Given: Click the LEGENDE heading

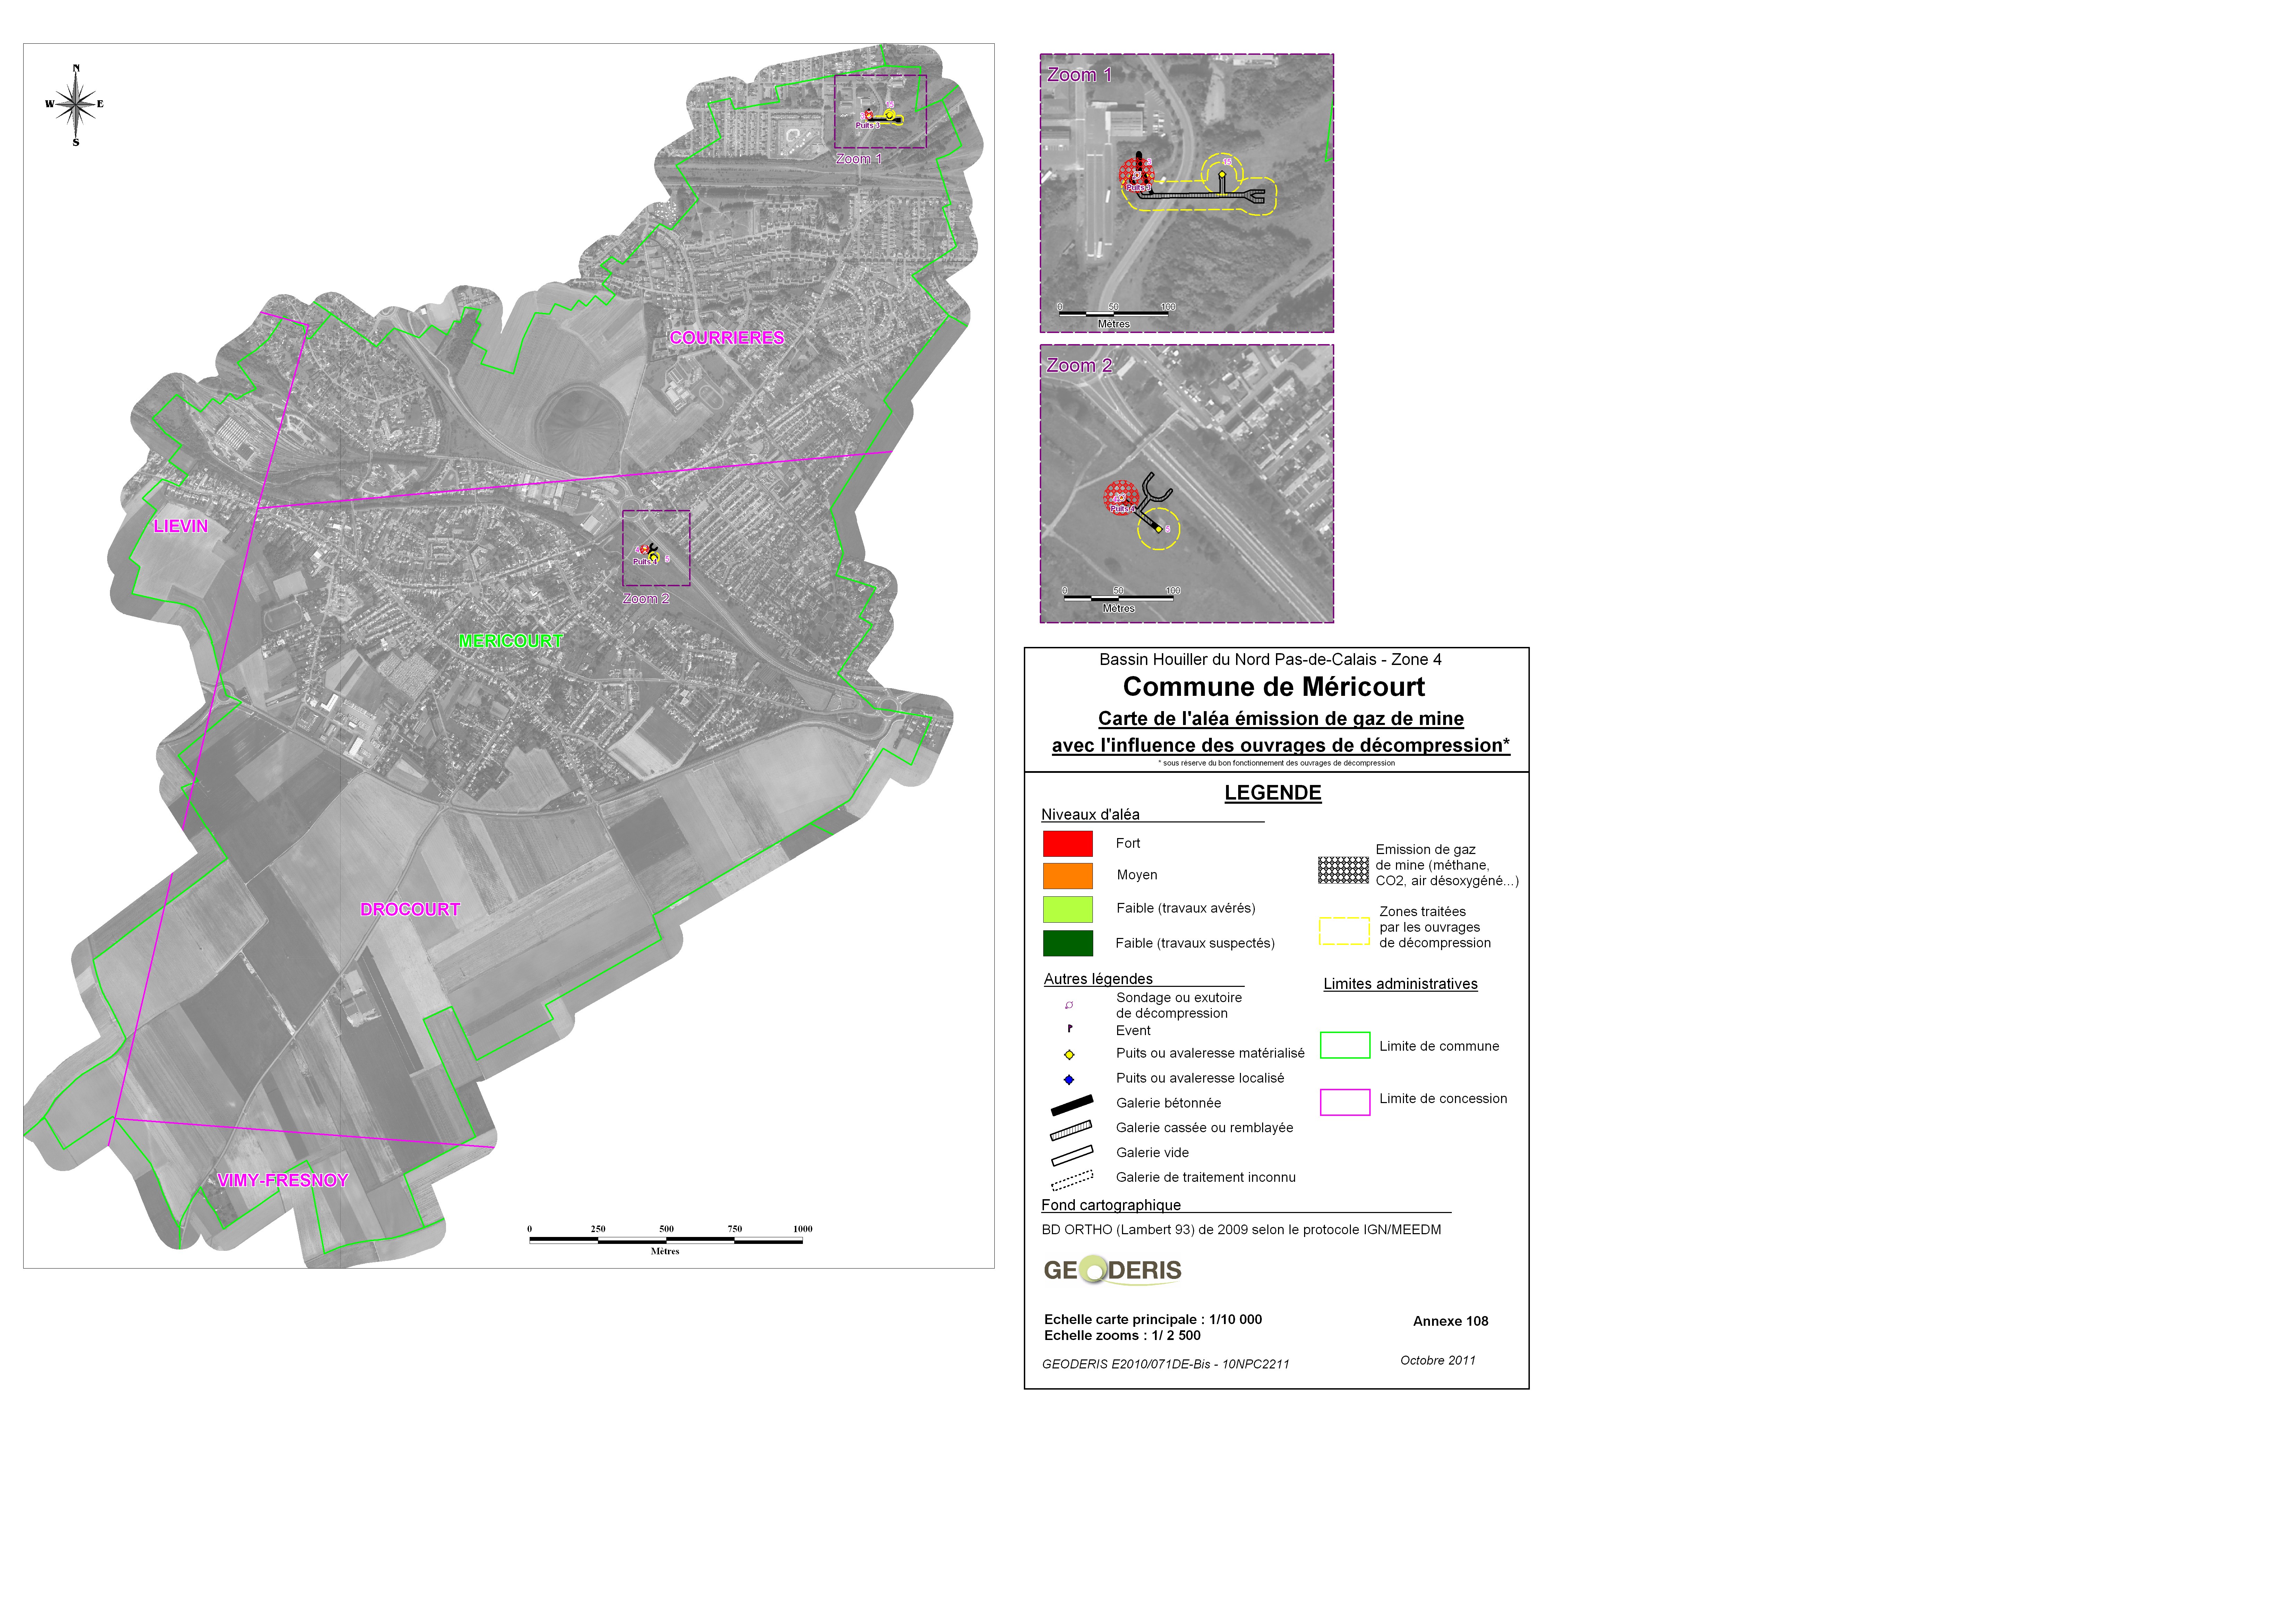Looking at the screenshot, I should tap(1273, 793).
